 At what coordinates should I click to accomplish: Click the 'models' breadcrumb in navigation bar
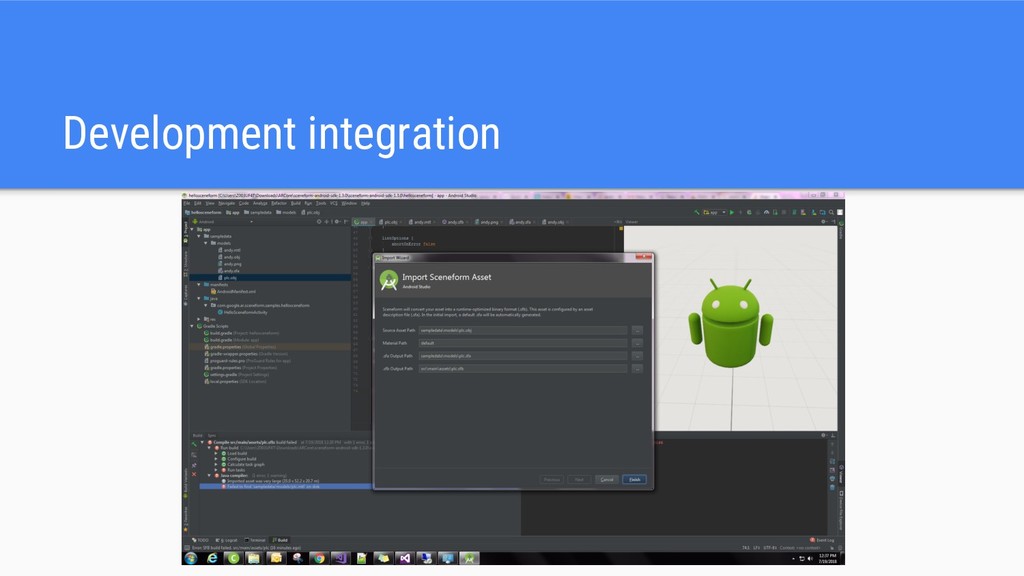pos(286,212)
